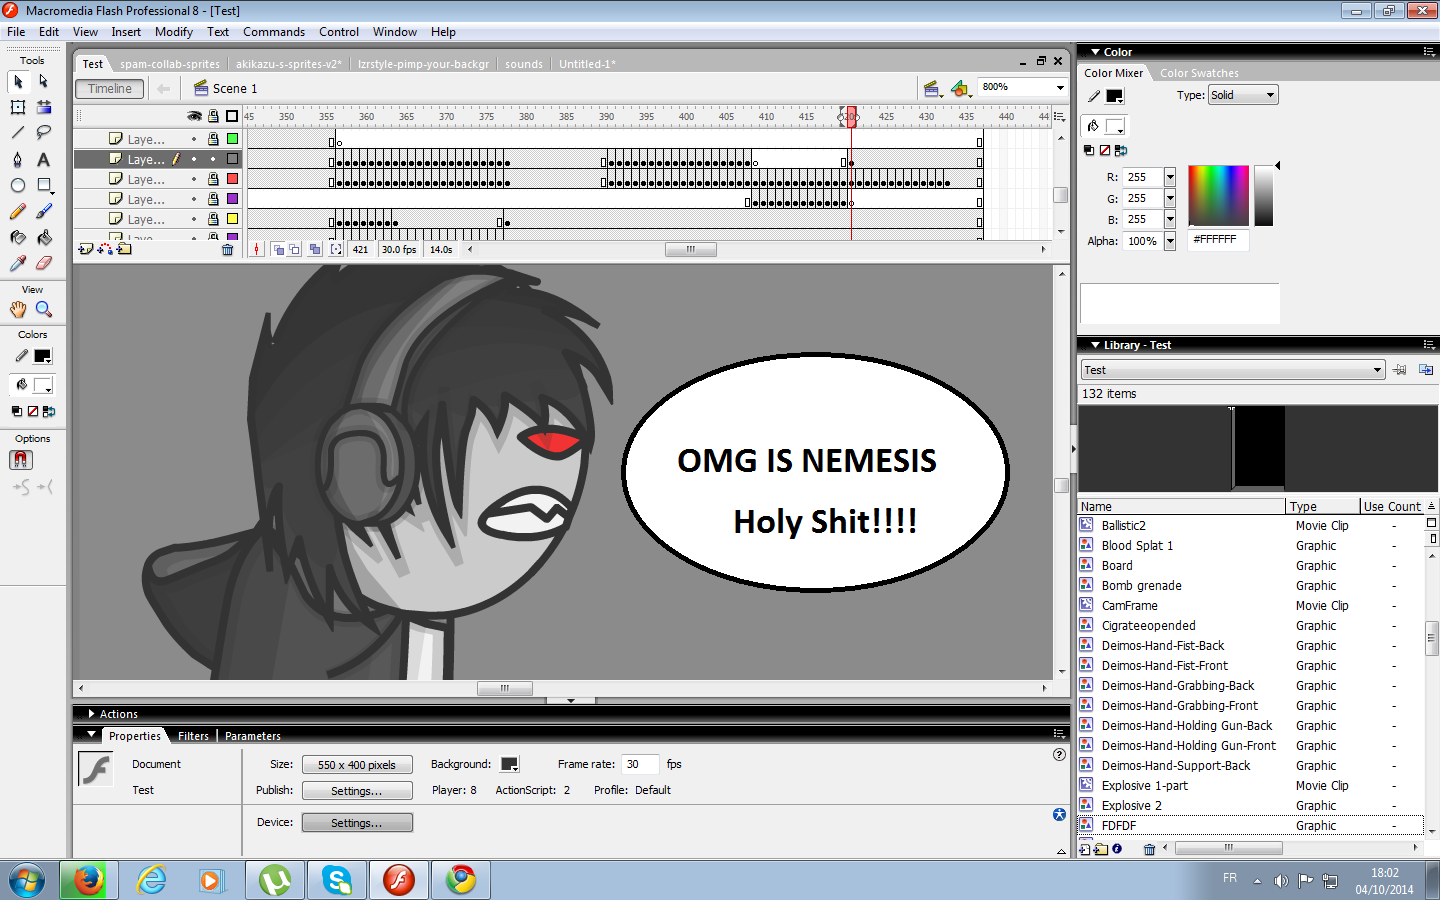This screenshot has width=1440, height=900.
Task: Click the Frame rate input field
Action: (x=640, y=764)
